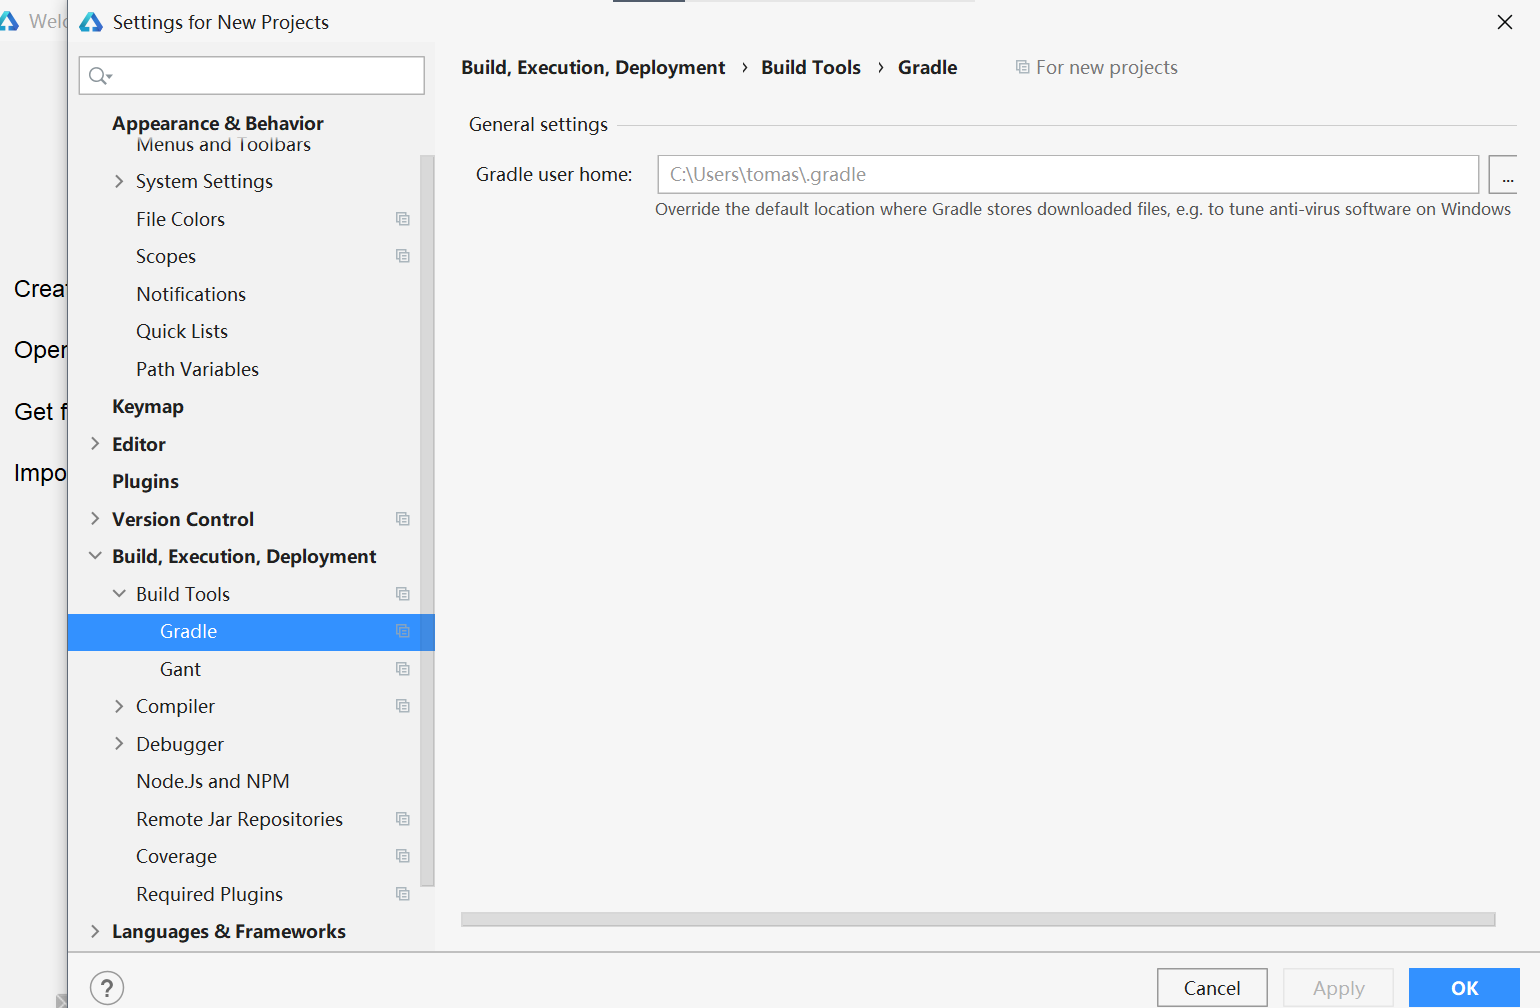
Task: Open Node.Js and NPM settings
Action: [x=213, y=781]
